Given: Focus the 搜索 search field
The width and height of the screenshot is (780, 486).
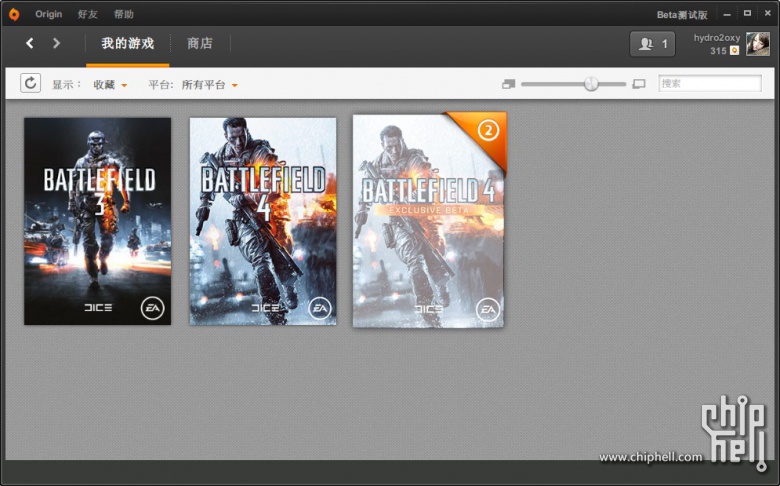Looking at the screenshot, I should click(x=710, y=83).
